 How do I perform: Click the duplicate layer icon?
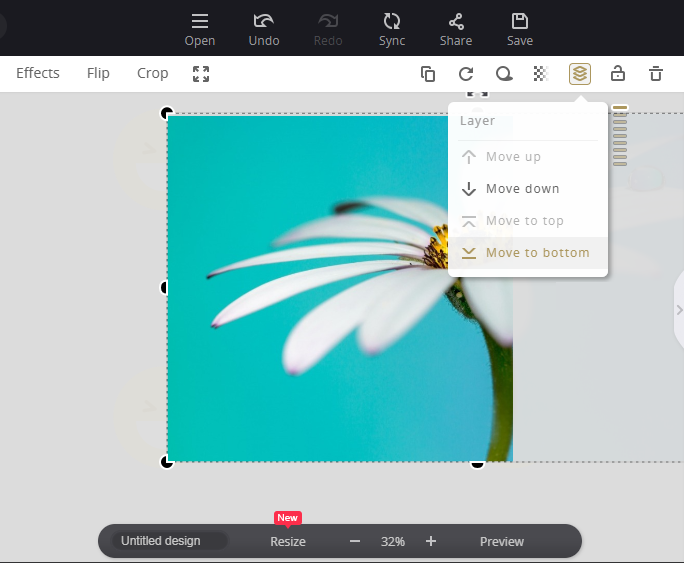point(428,73)
